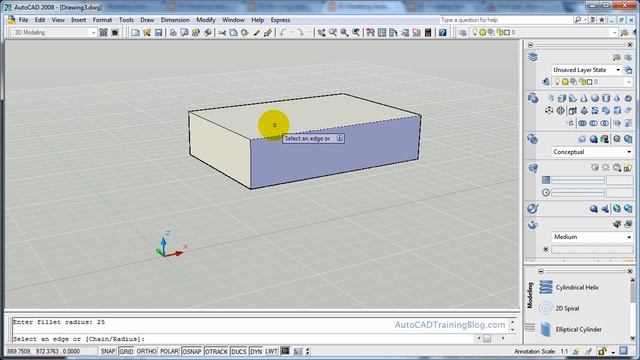Image resolution: width=640 pixels, height=360 pixels.
Task: Toggle OSNAP in status bar
Action: pos(192,351)
